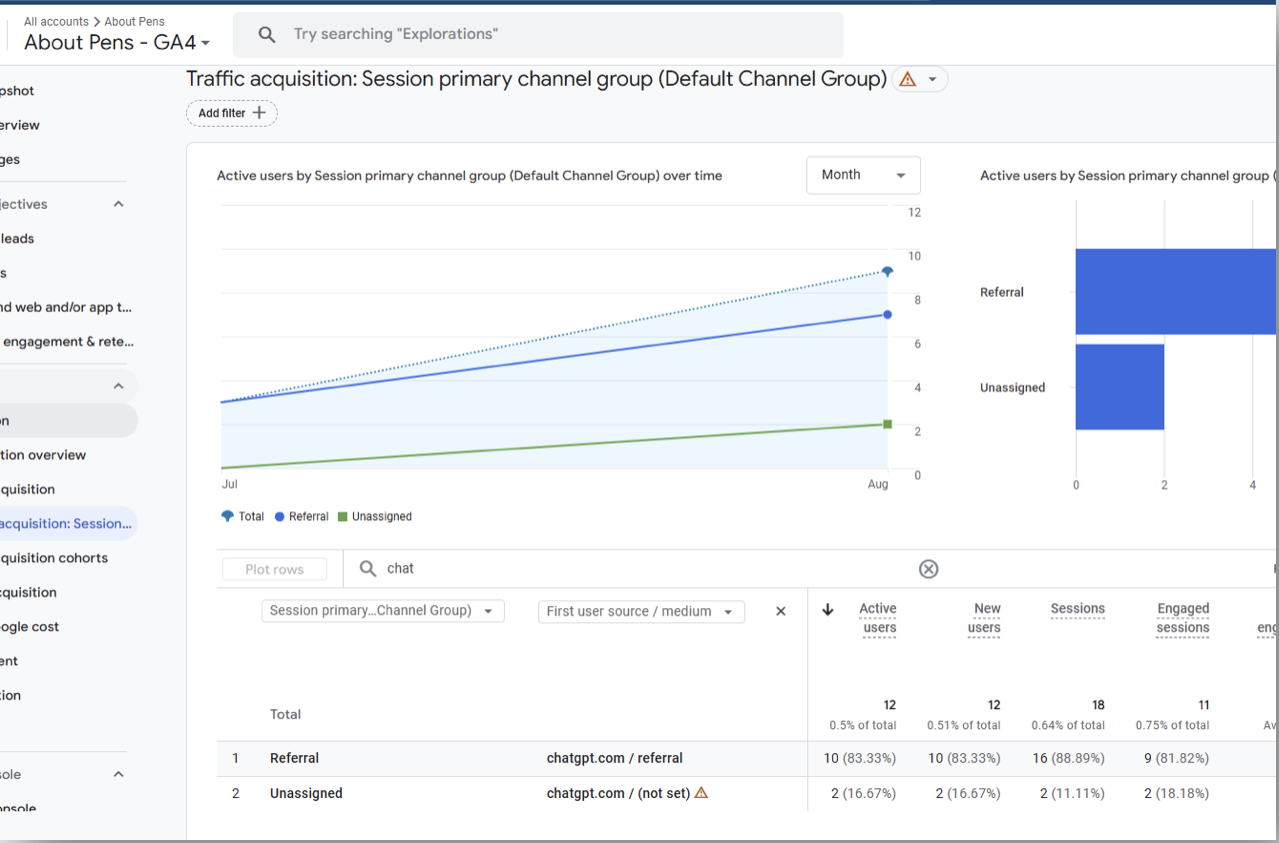Click the Add filter button
Screen dimensions: 1279x843
tap(232, 113)
